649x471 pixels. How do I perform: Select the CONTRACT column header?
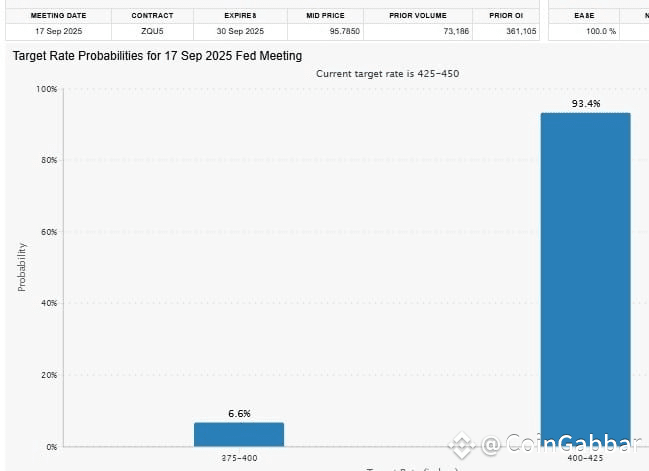tap(151, 16)
